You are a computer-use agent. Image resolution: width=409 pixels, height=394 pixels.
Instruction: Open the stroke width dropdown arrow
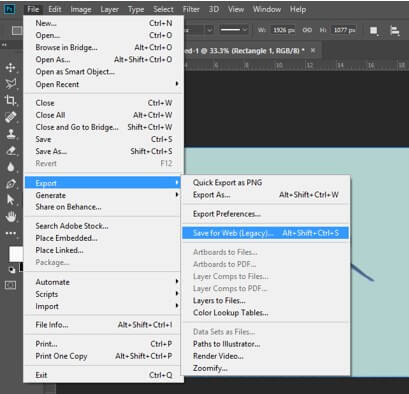pyautogui.click(x=210, y=30)
